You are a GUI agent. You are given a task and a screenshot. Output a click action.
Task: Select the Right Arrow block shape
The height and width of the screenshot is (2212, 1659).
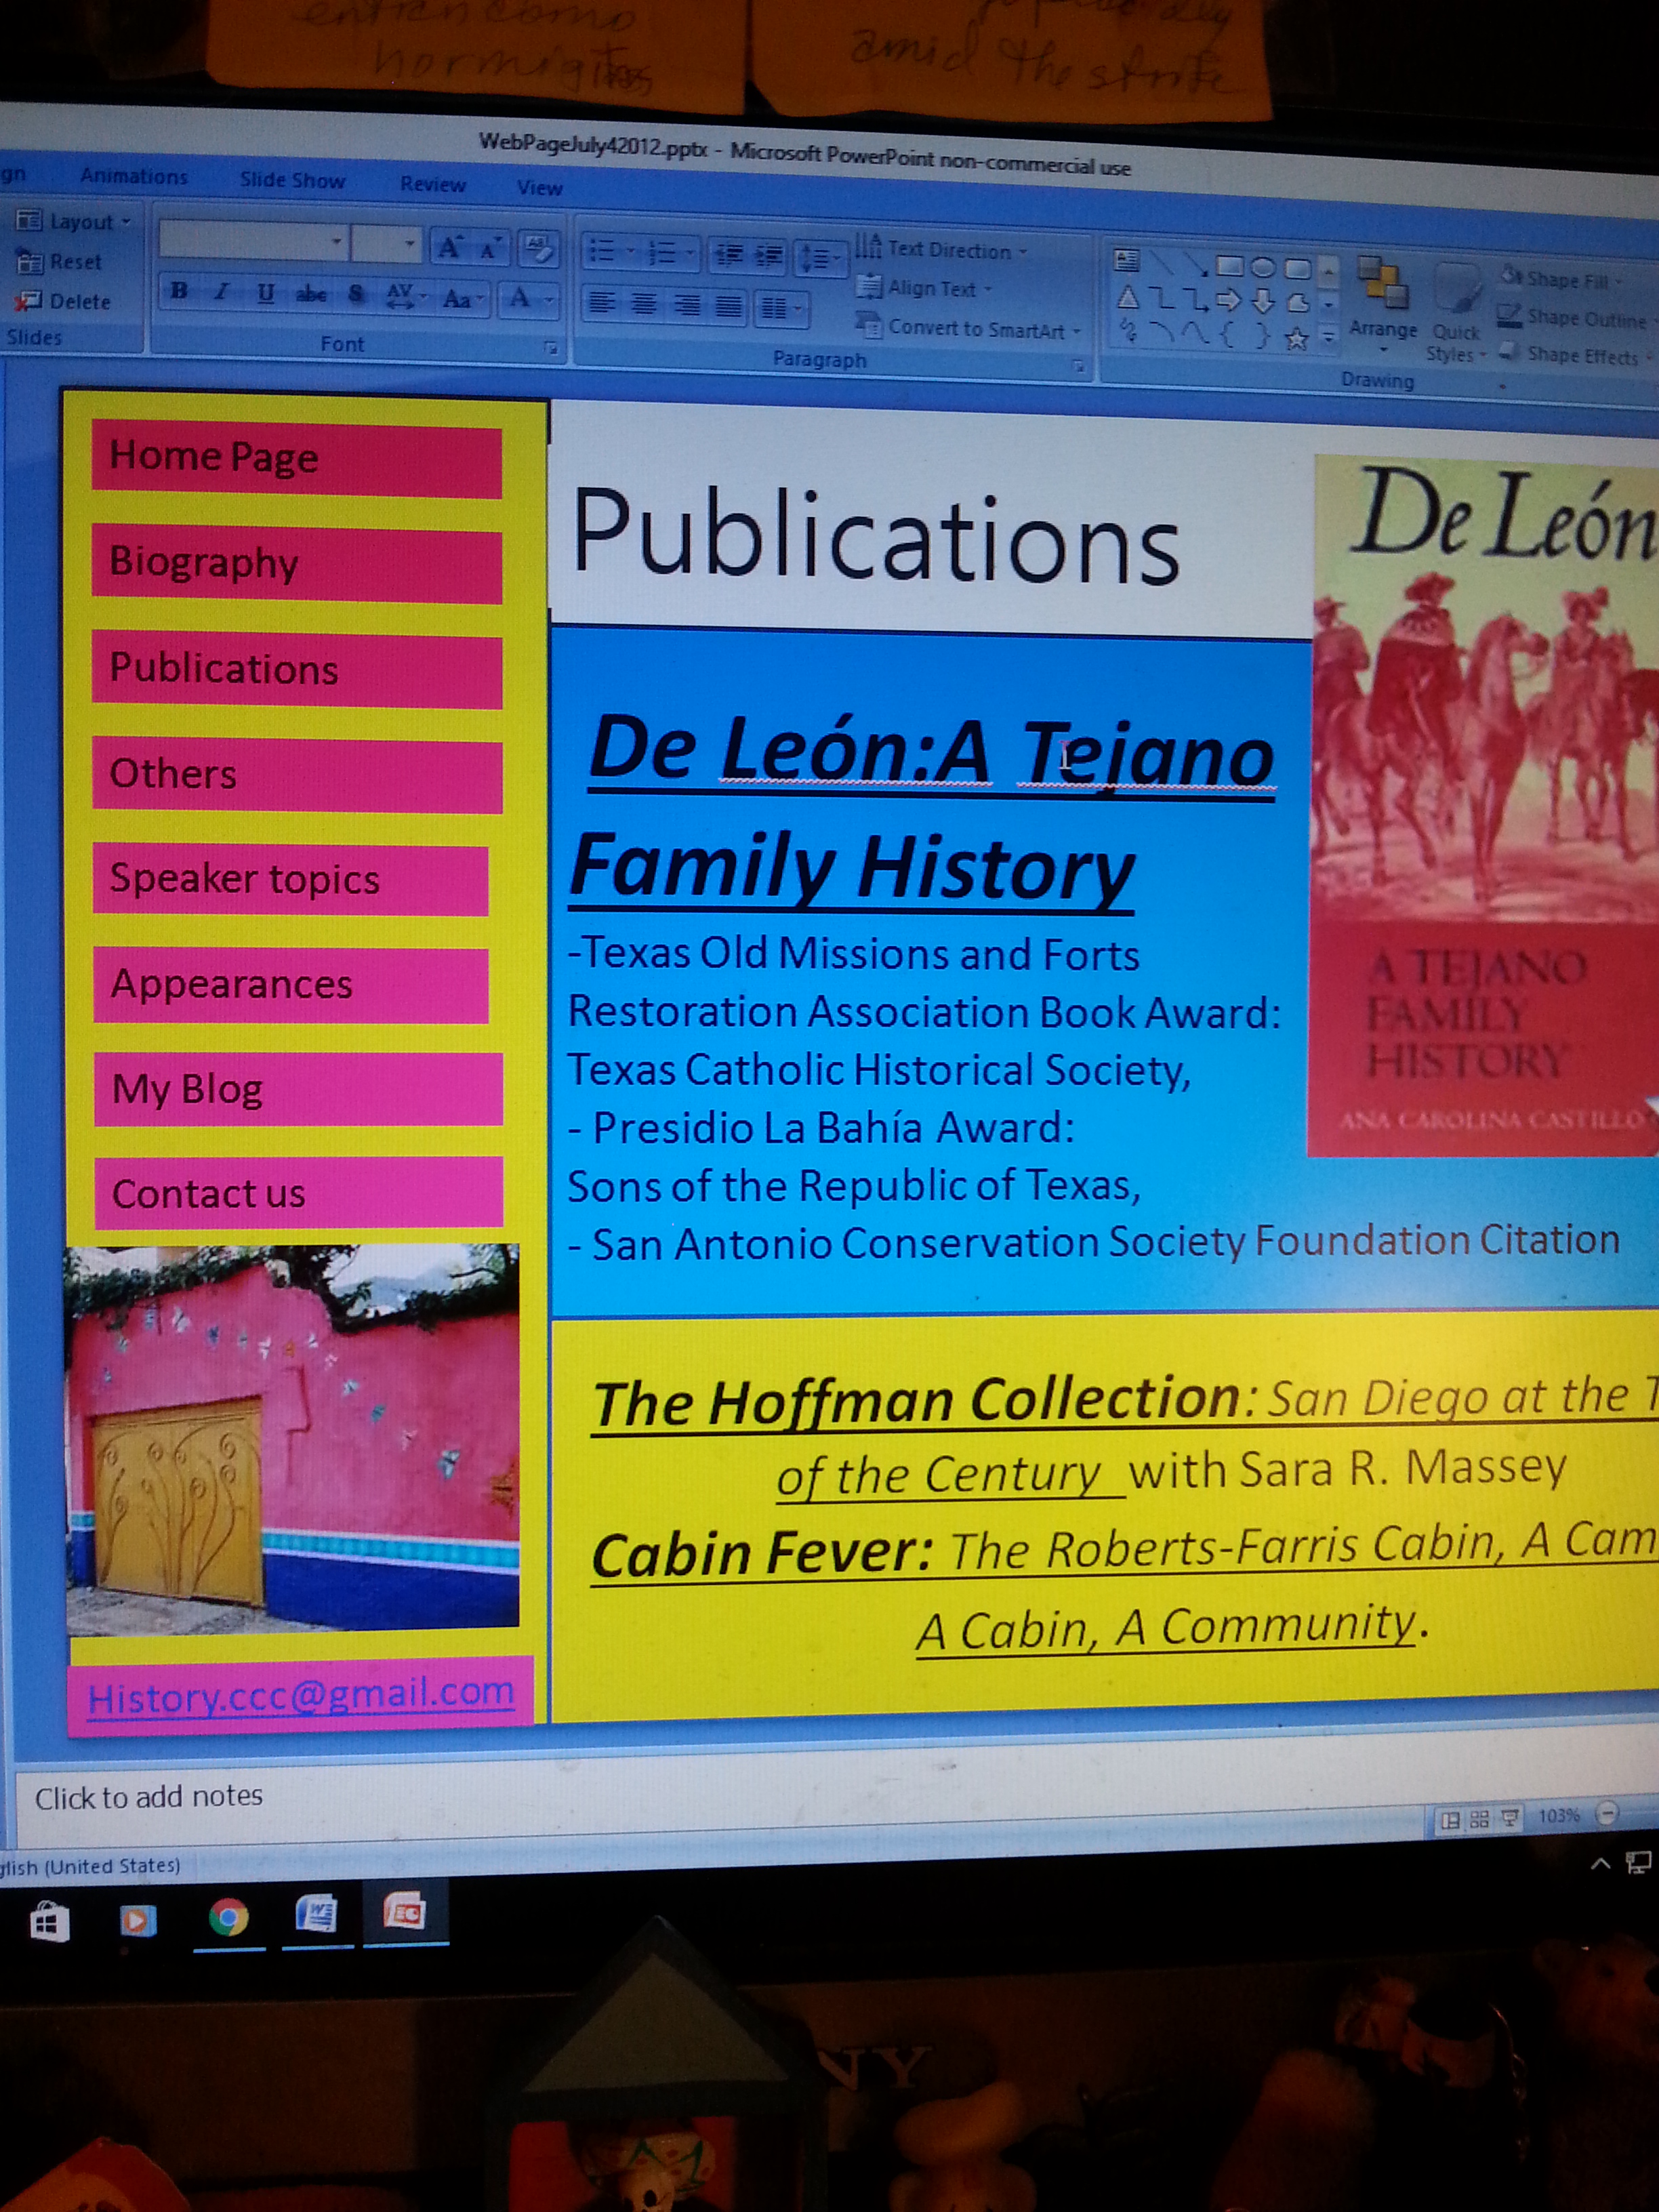[1229, 300]
